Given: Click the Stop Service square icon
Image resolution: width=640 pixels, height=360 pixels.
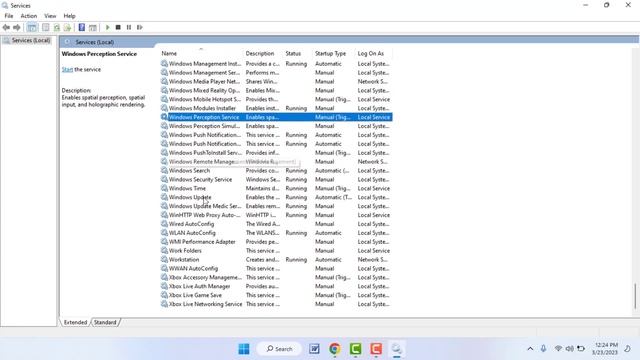Looking at the screenshot, I should tap(118, 27).
